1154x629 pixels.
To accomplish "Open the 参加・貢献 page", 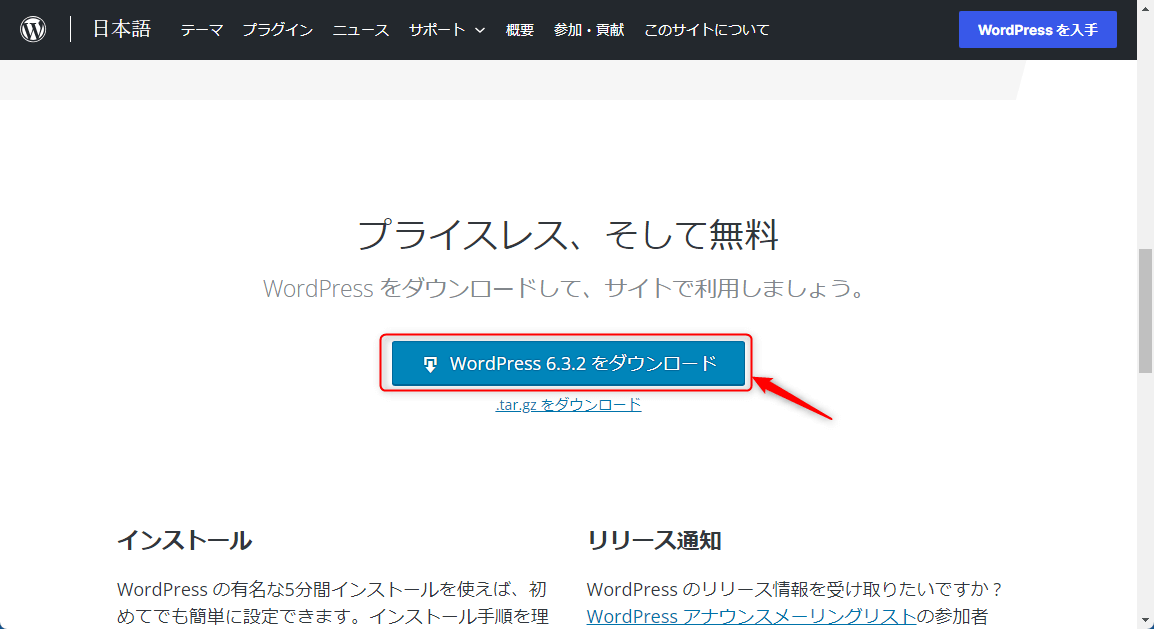I will click(588, 30).
